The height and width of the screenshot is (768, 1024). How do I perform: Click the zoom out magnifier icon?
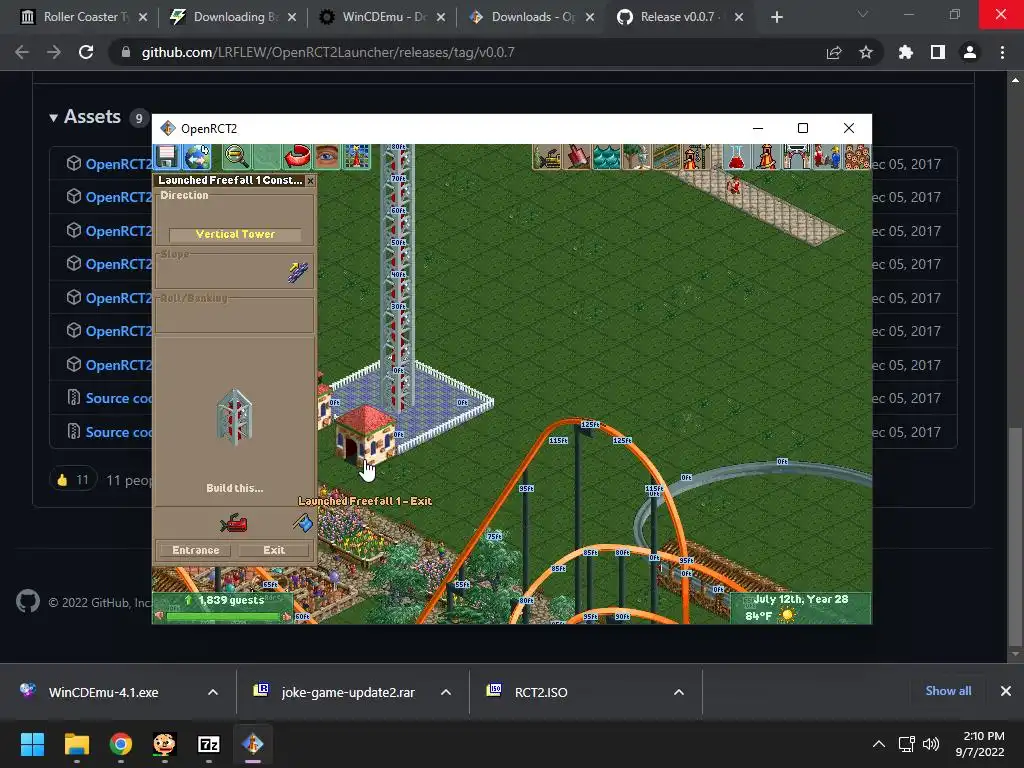[236, 157]
